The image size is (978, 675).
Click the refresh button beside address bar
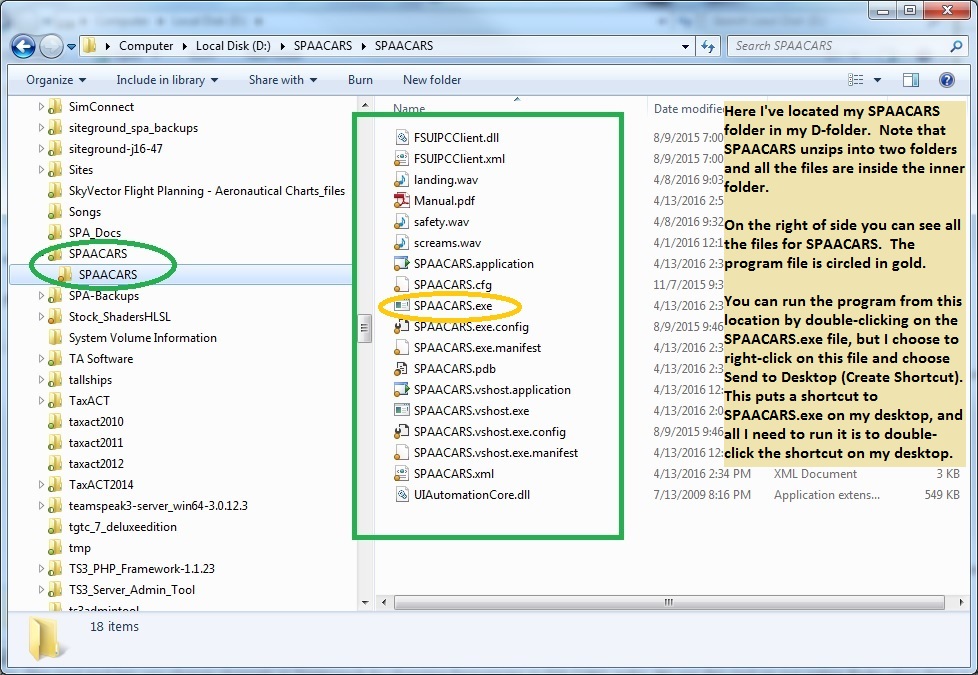pyautogui.click(x=708, y=46)
